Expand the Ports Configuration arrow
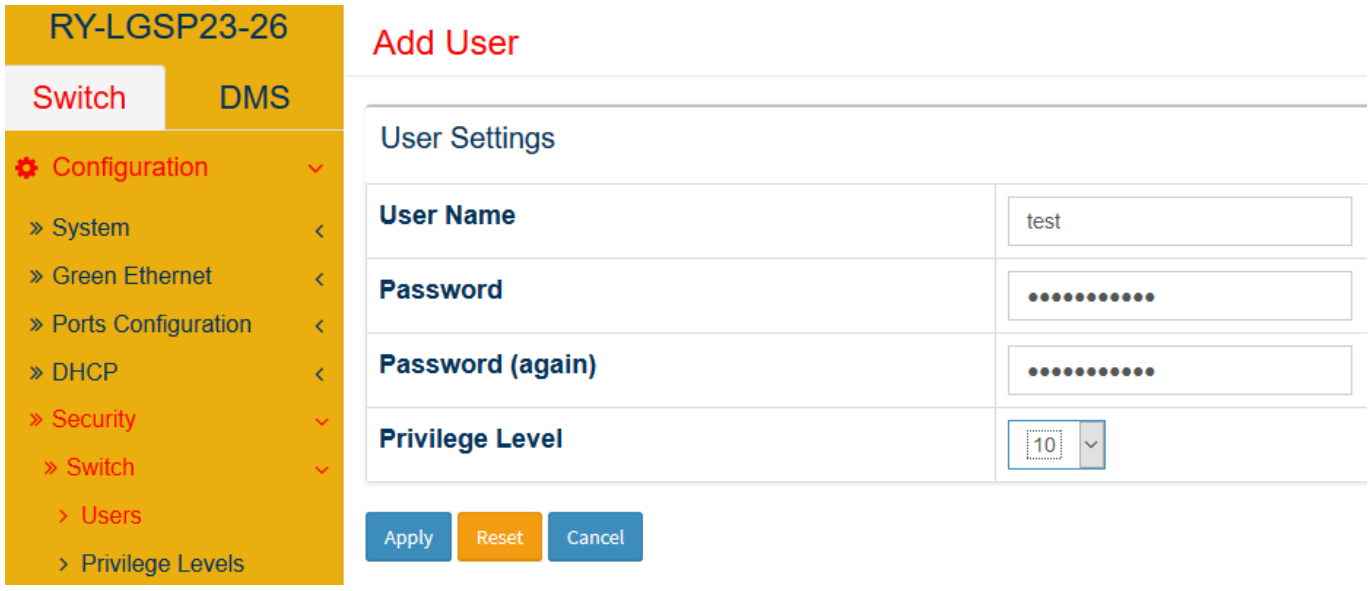Image resolution: width=1372 pixels, height=591 pixels. pyautogui.click(x=319, y=326)
